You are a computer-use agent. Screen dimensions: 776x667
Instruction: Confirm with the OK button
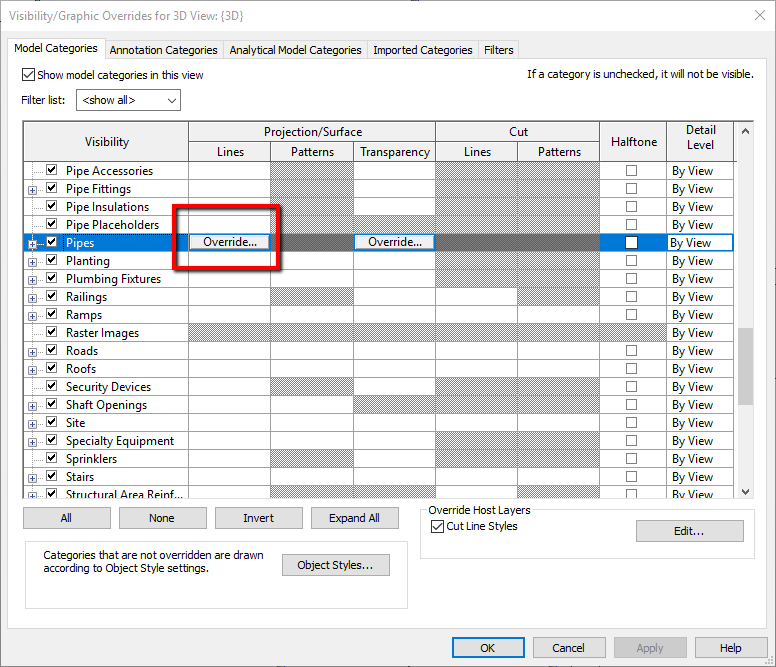click(x=488, y=648)
